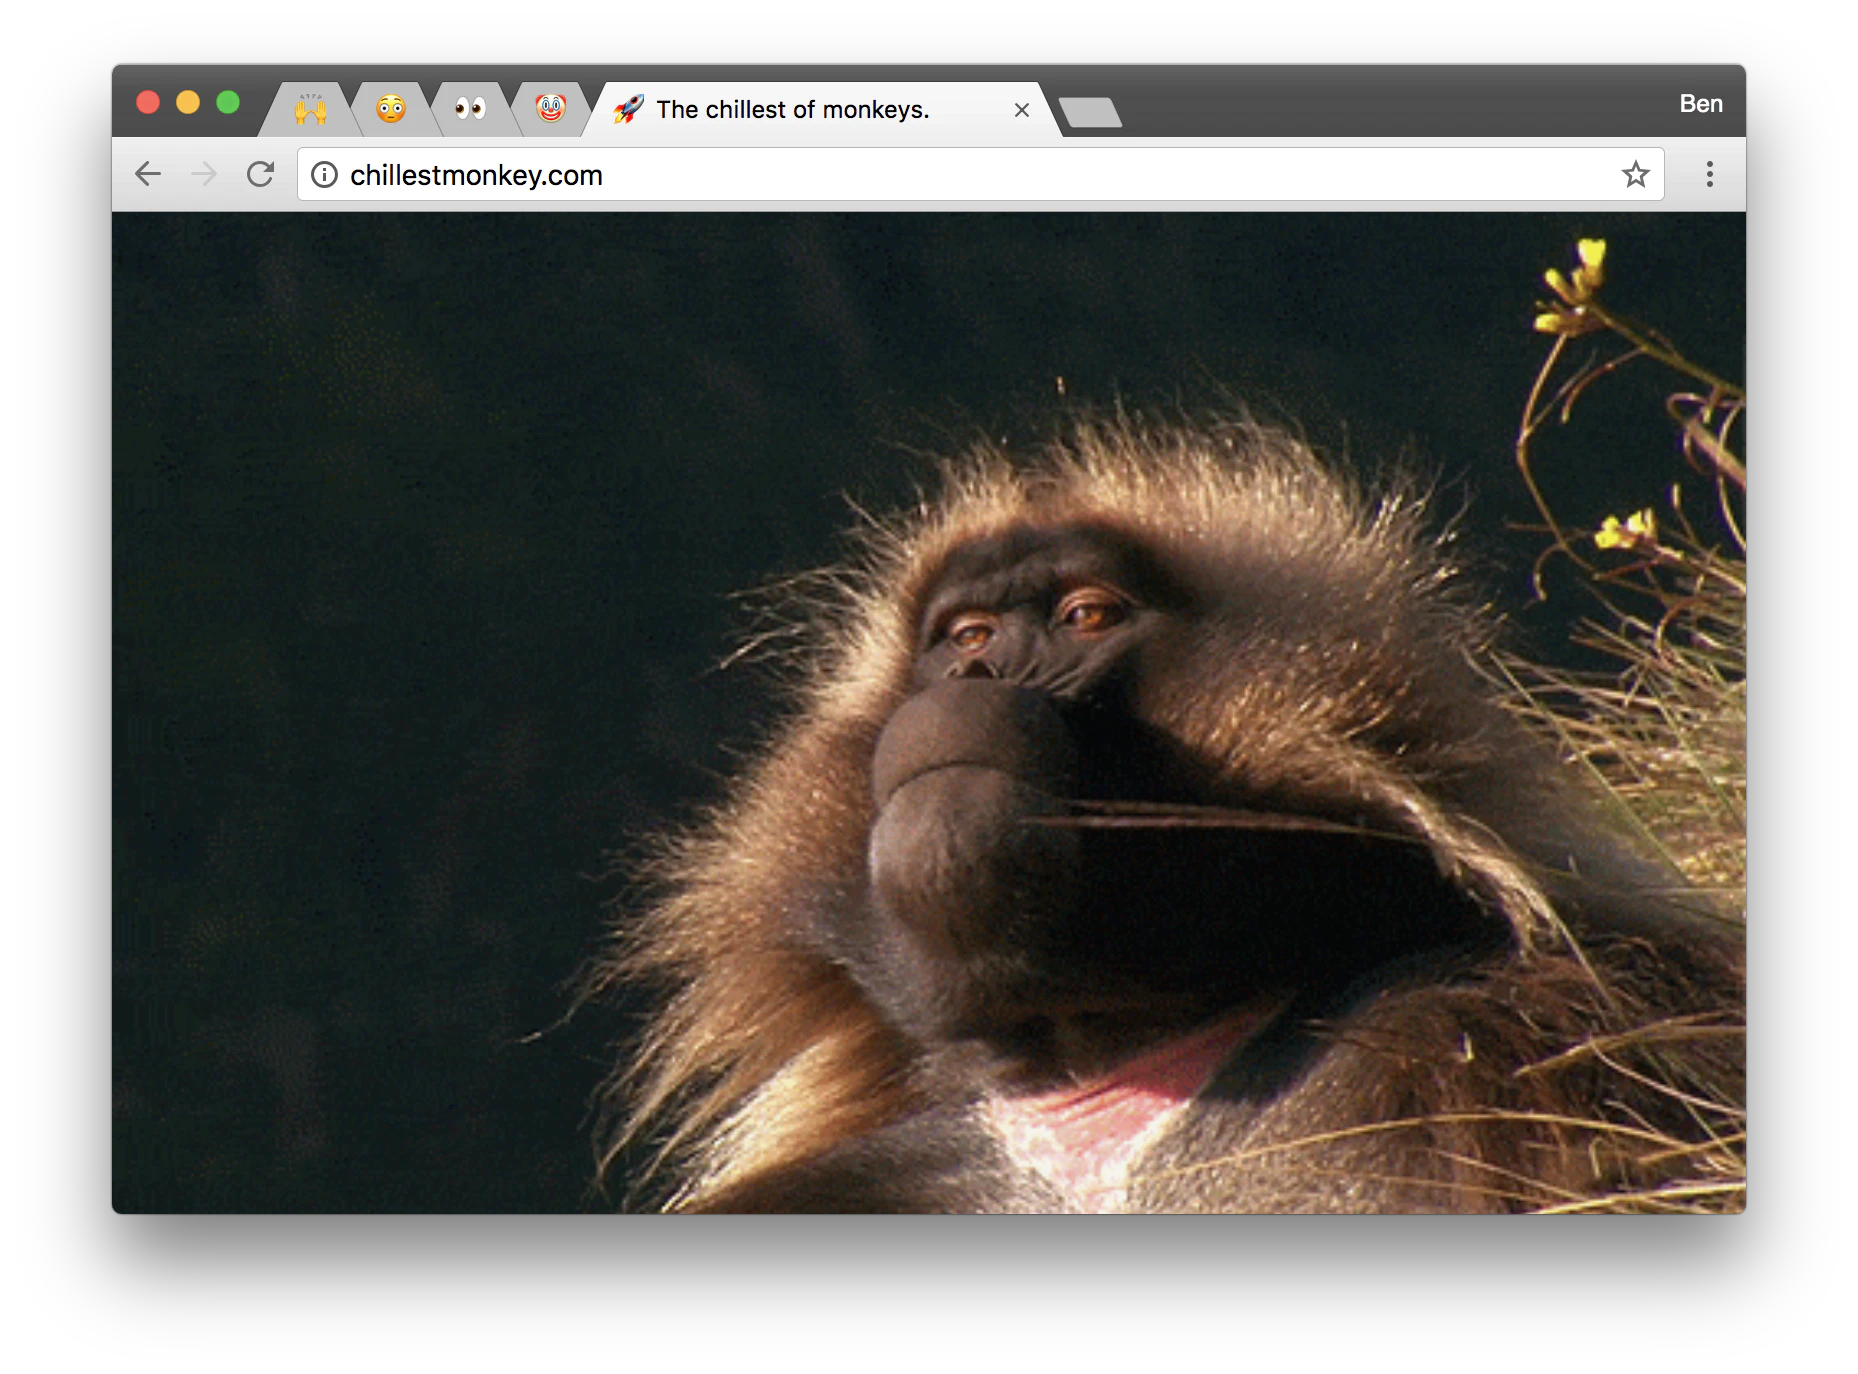Click the rocket favicon on active tab
Viewport: 1858px width, 1374px height.
click(x=628, y=109)
